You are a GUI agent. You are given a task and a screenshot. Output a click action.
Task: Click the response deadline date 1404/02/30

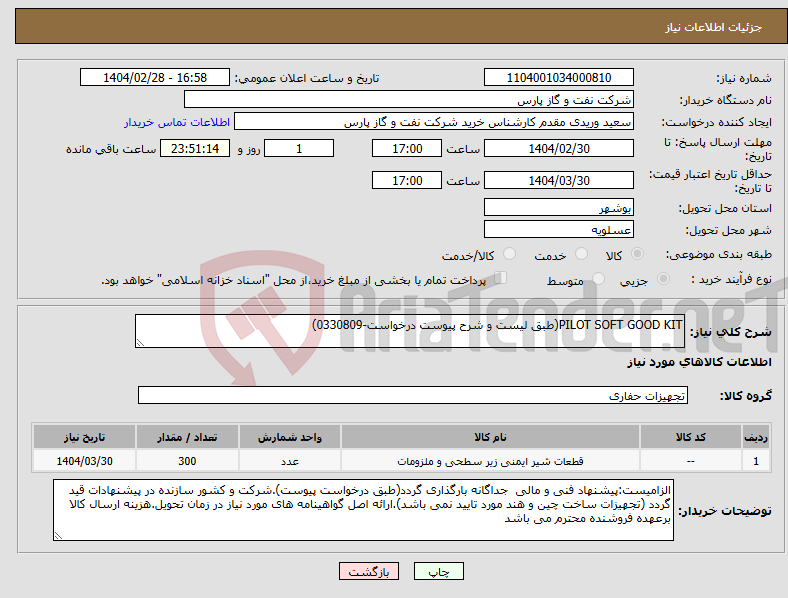coord(559,148)
